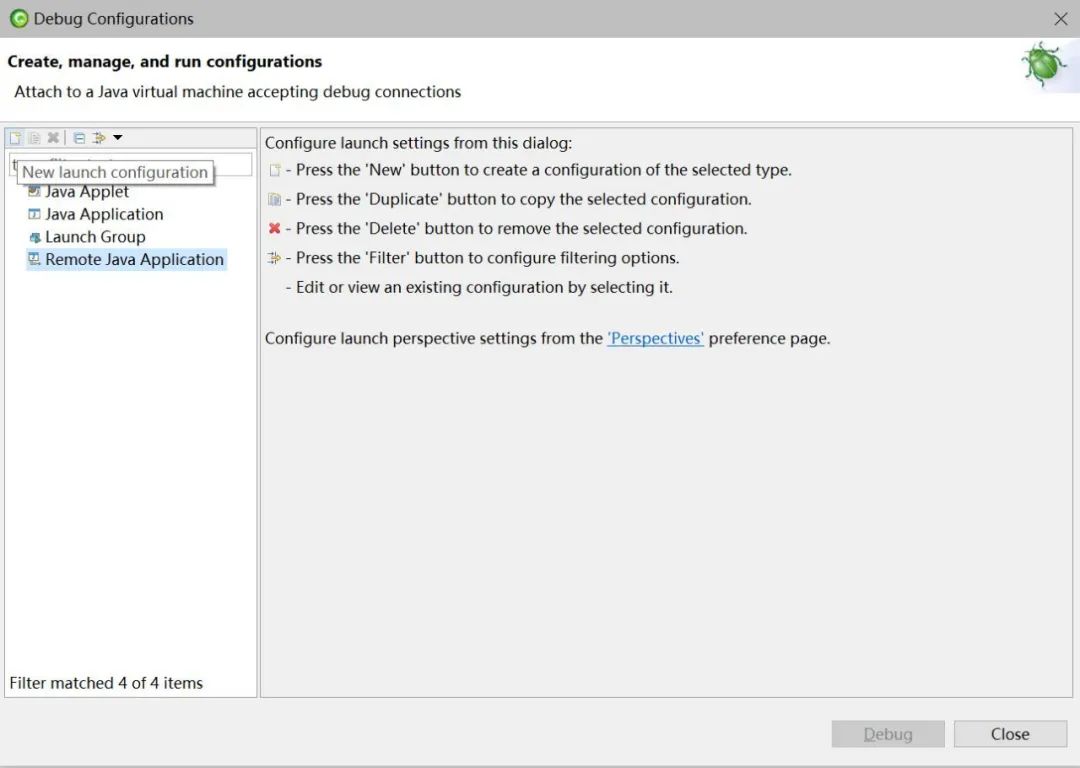1080x768 pixels.
Task: Open the 'Perspectives' preference page link
Action: coord(655,338)
